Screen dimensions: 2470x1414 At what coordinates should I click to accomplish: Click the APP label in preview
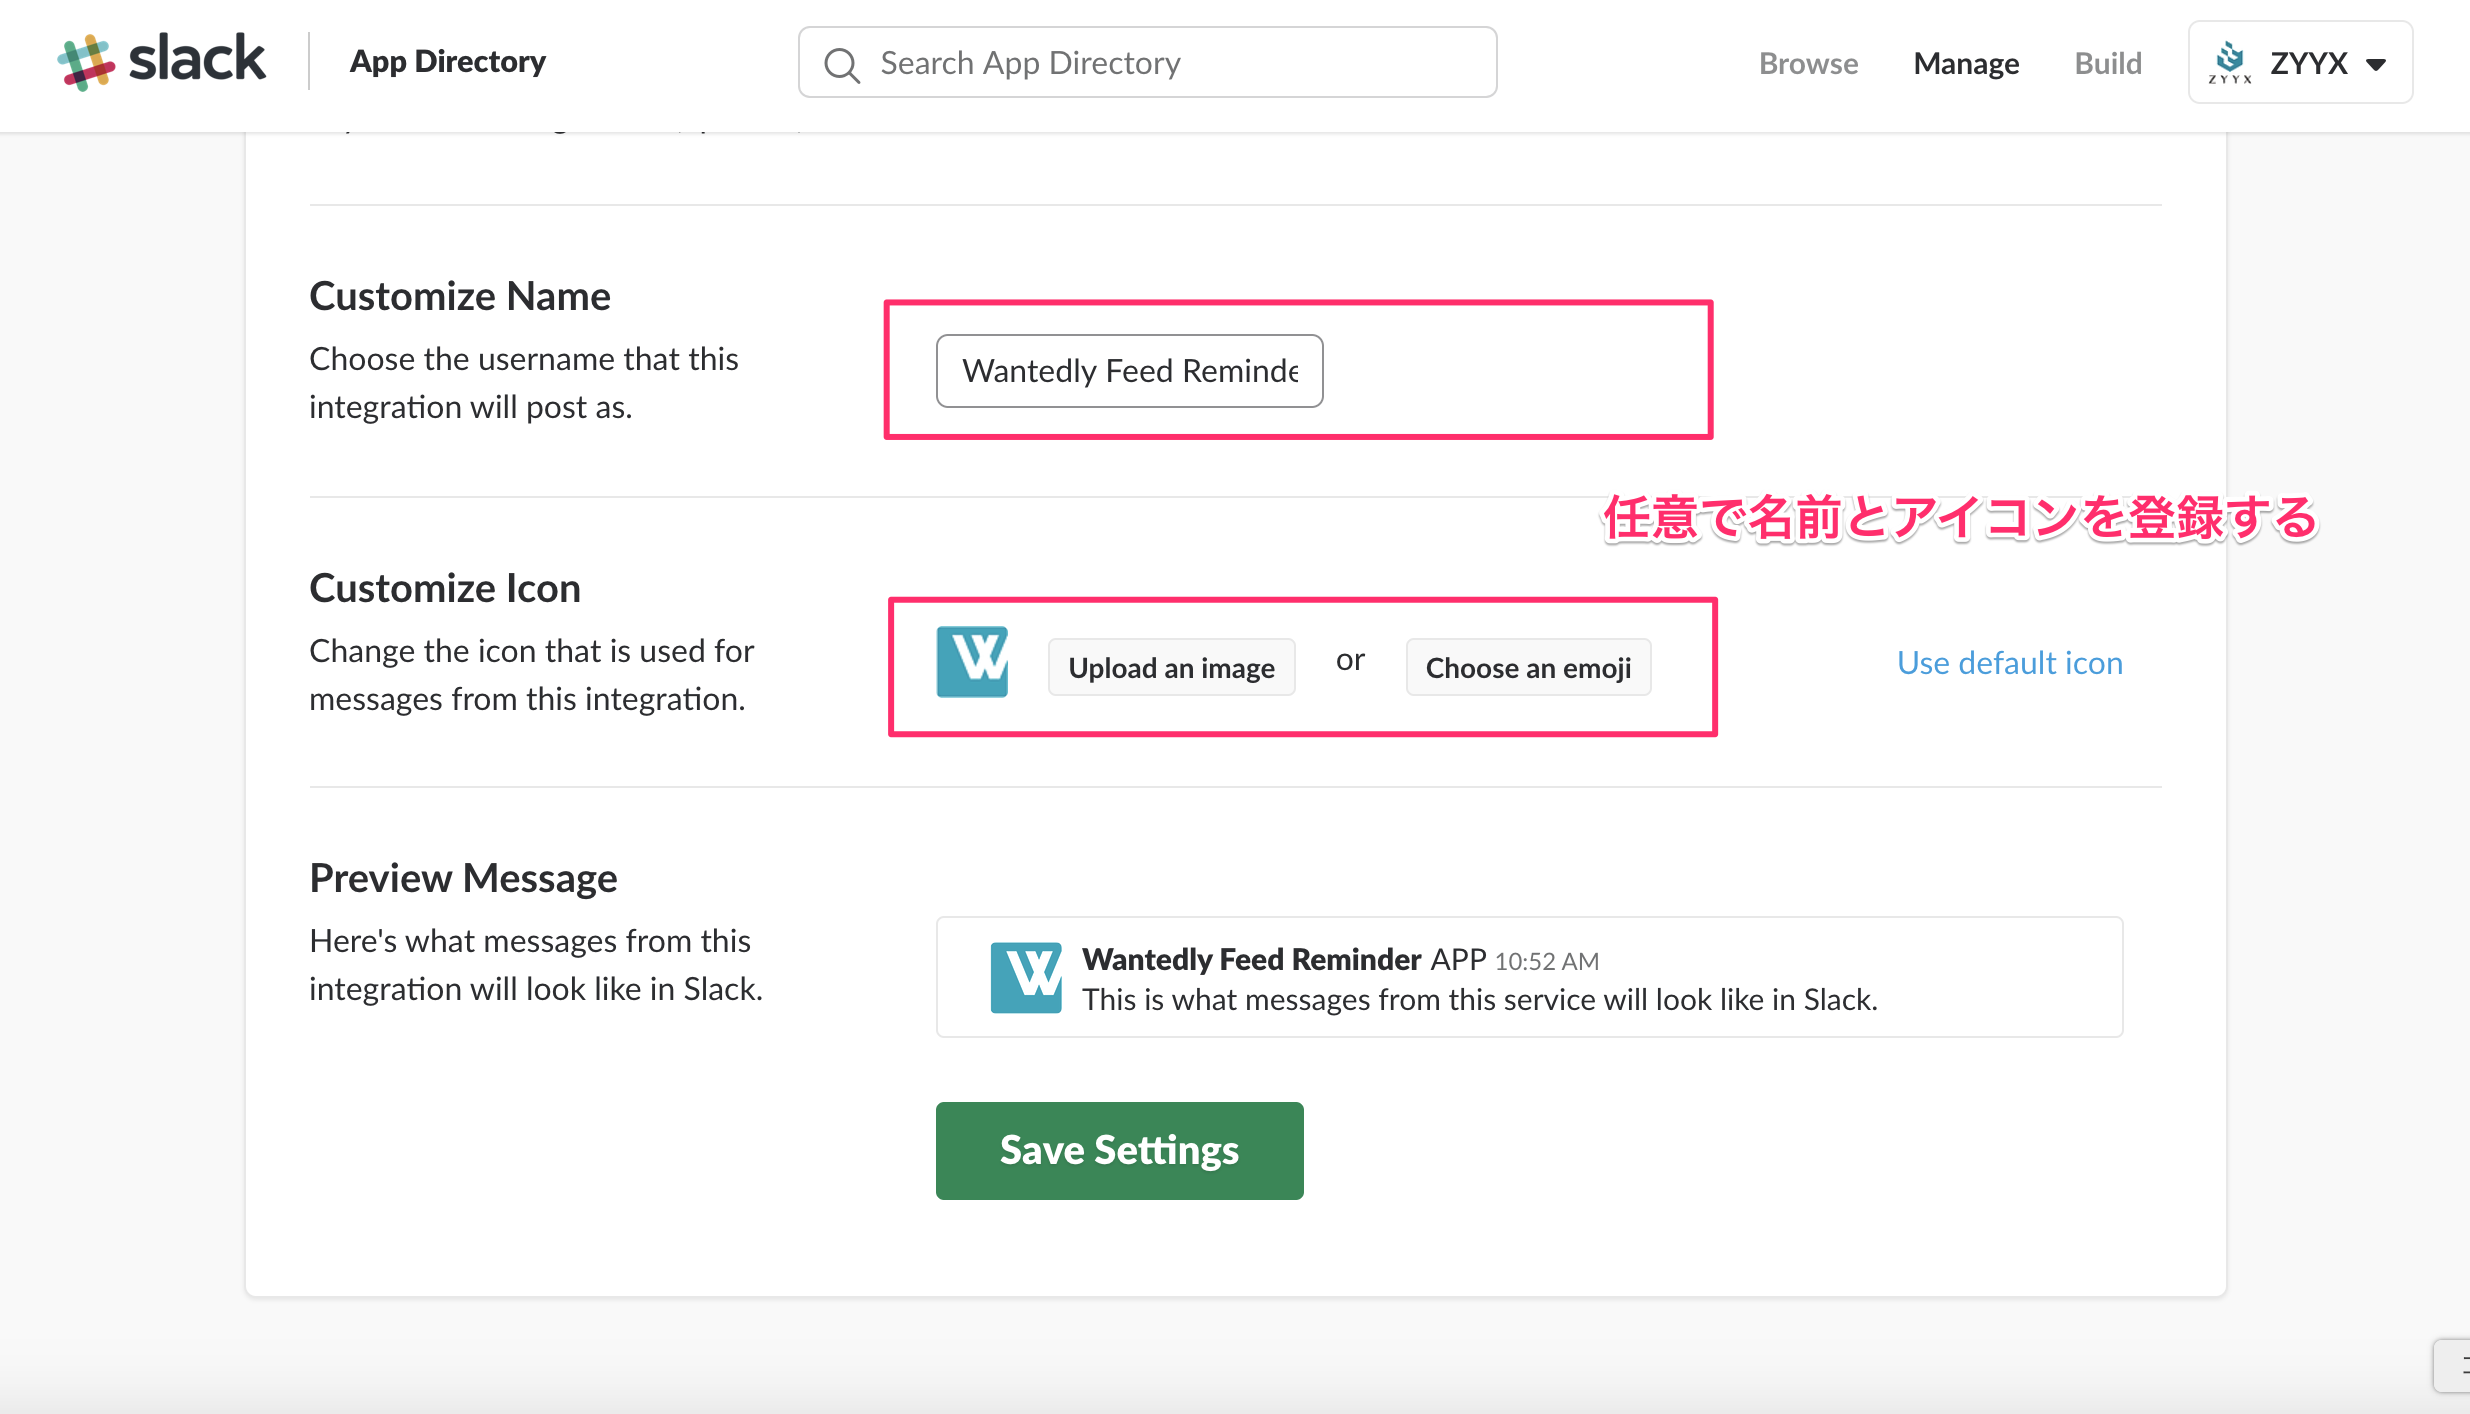1458,959
